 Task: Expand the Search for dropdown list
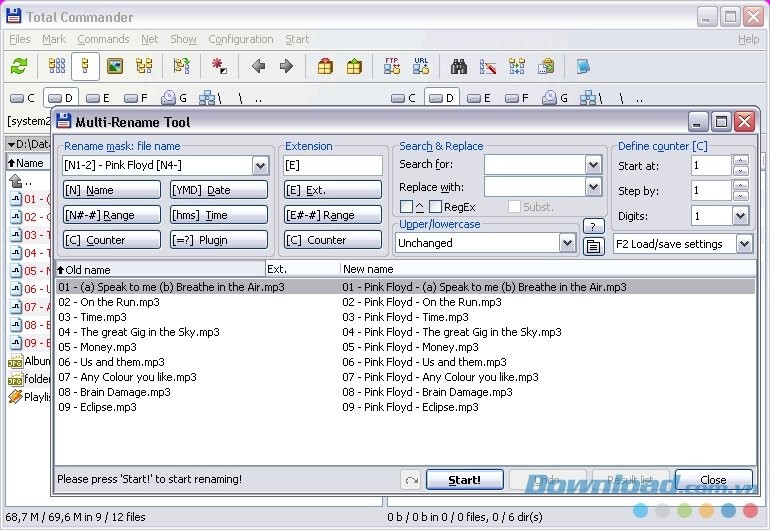[593, 164]
